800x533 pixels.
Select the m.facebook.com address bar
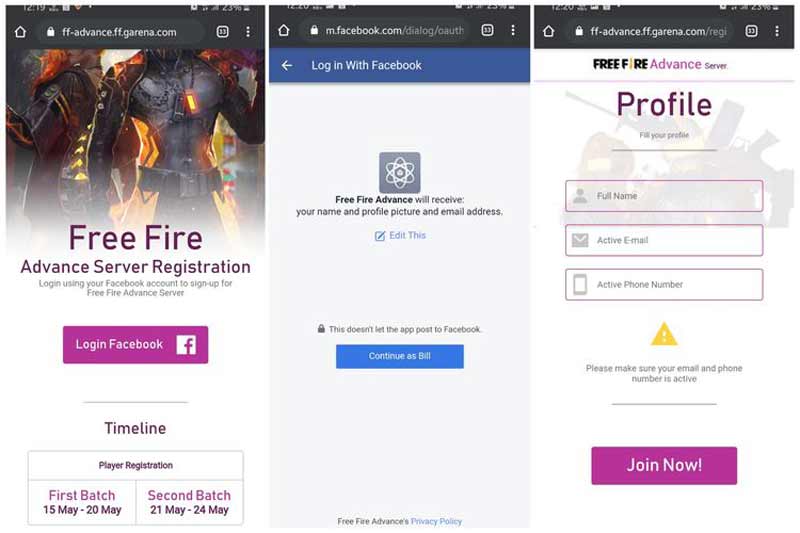point(386,31)
